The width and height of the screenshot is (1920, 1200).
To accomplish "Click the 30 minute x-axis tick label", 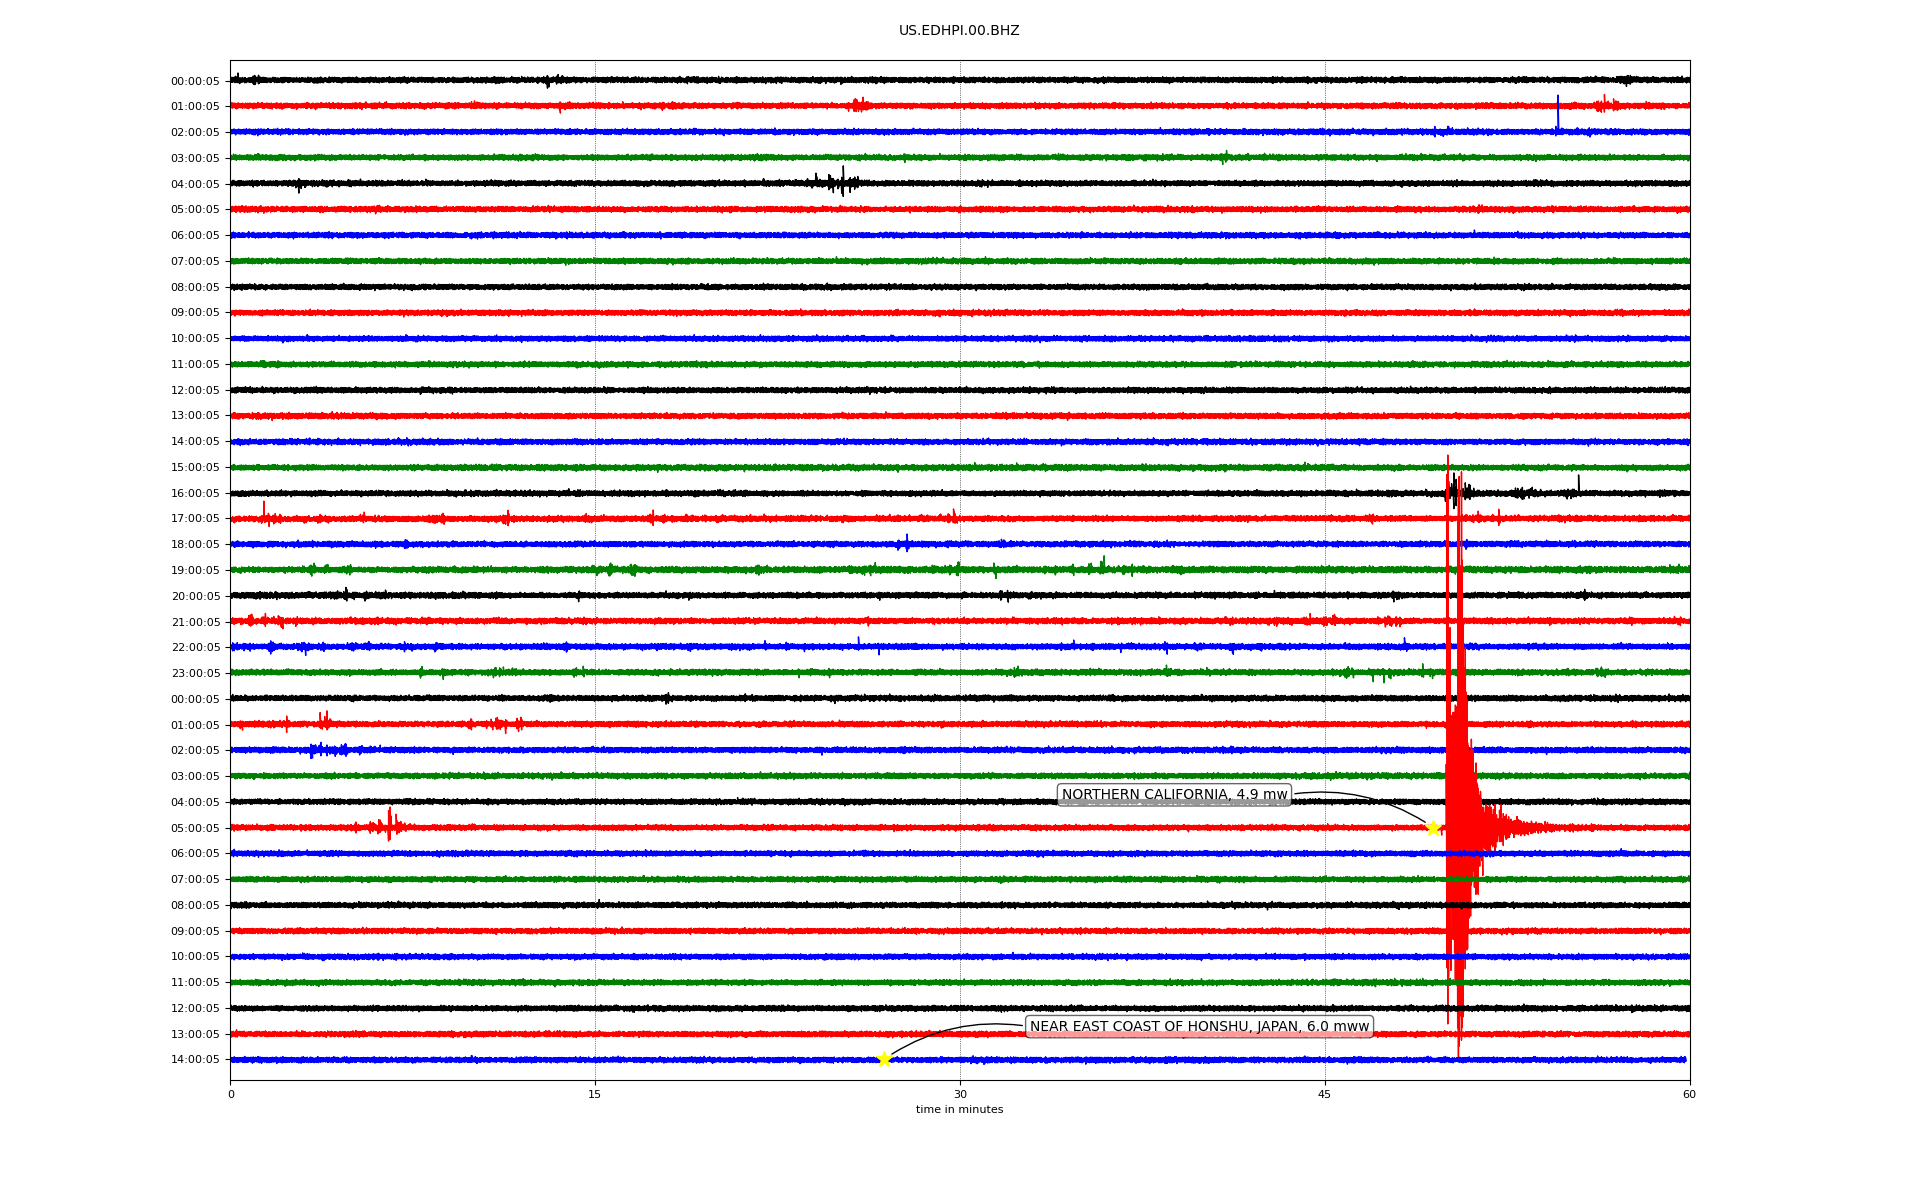I will (960, 1094).
